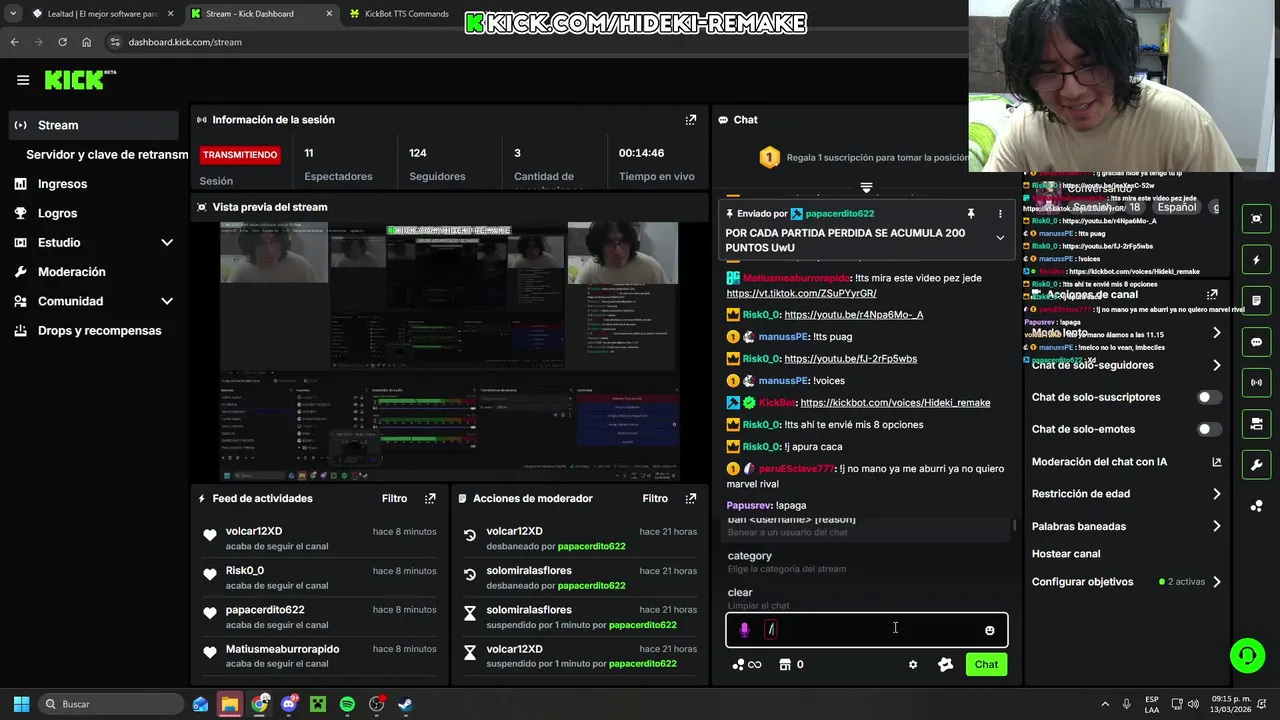Open the vt.tiktok.com link in chat
1280x720 pixels.
[x=801, y=293]
